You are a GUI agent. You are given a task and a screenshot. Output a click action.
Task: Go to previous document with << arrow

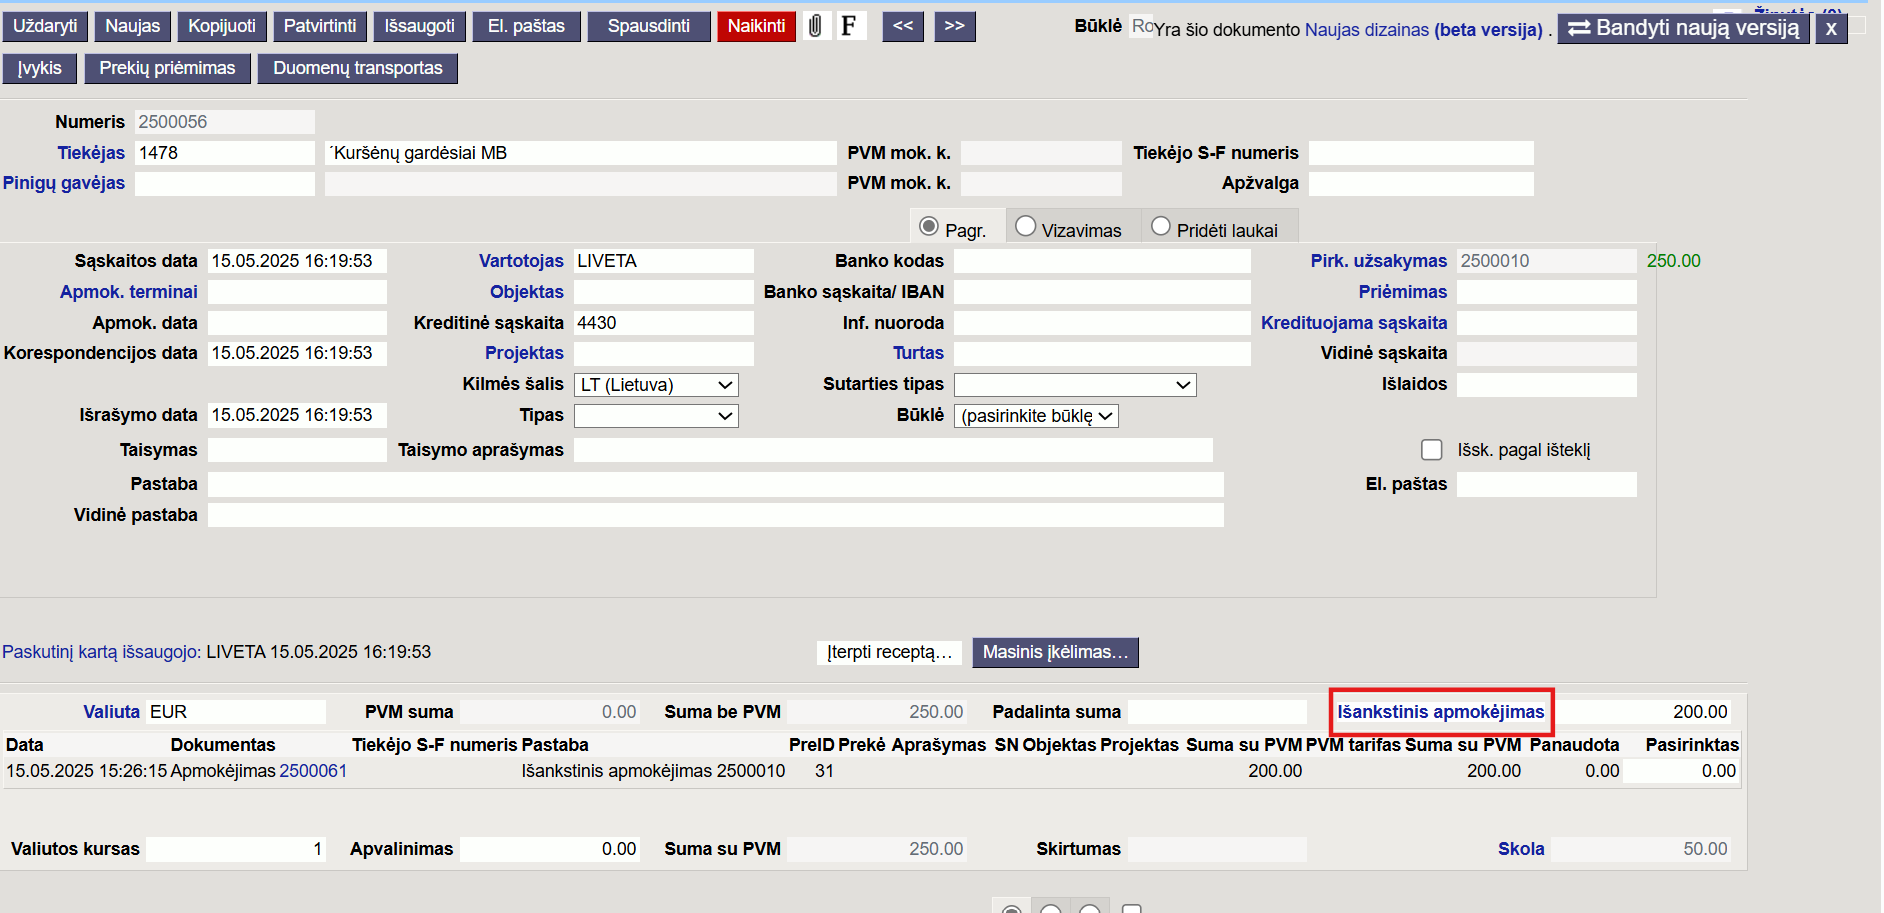click(903, 26)
